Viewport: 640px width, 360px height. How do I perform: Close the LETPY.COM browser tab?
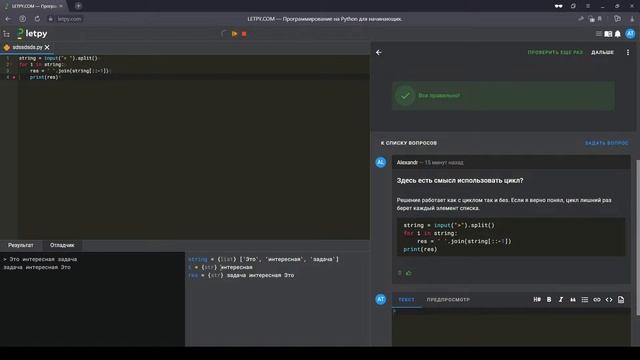(61, 6)
